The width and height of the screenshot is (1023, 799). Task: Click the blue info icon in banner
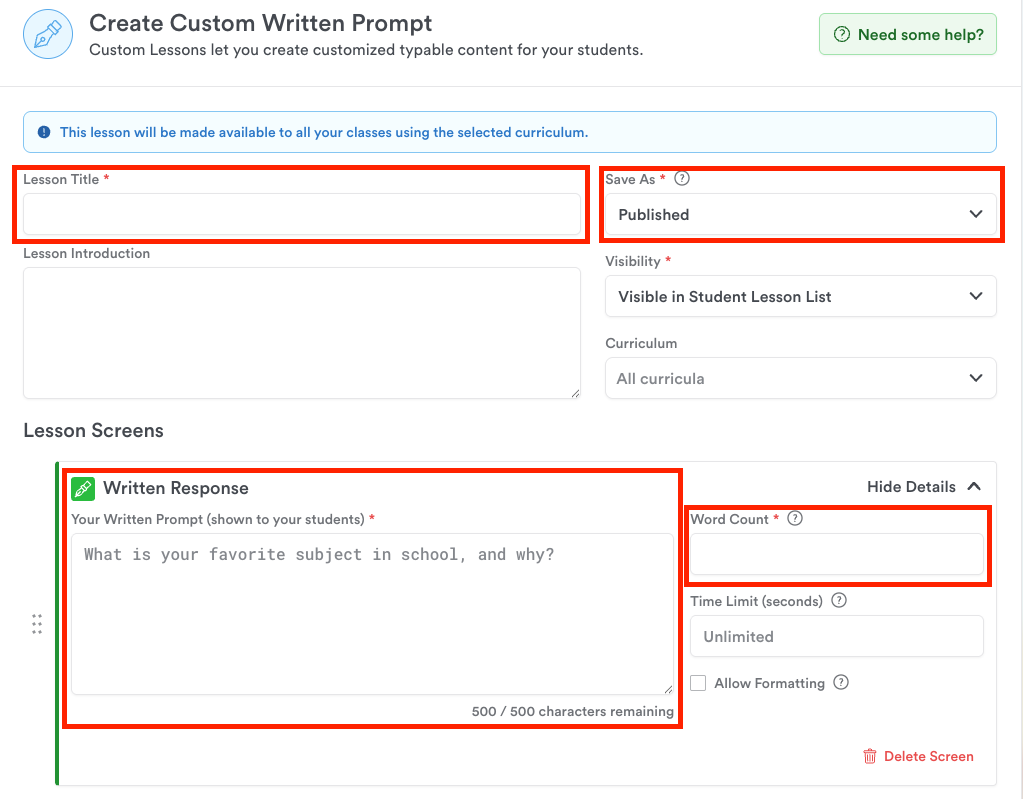click(x=44, y=132)
